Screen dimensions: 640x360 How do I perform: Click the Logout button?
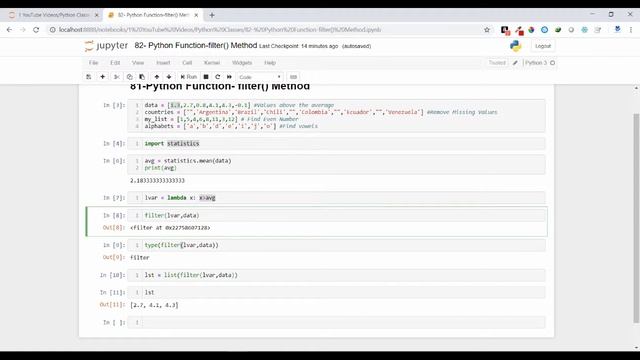pos(543,46)
